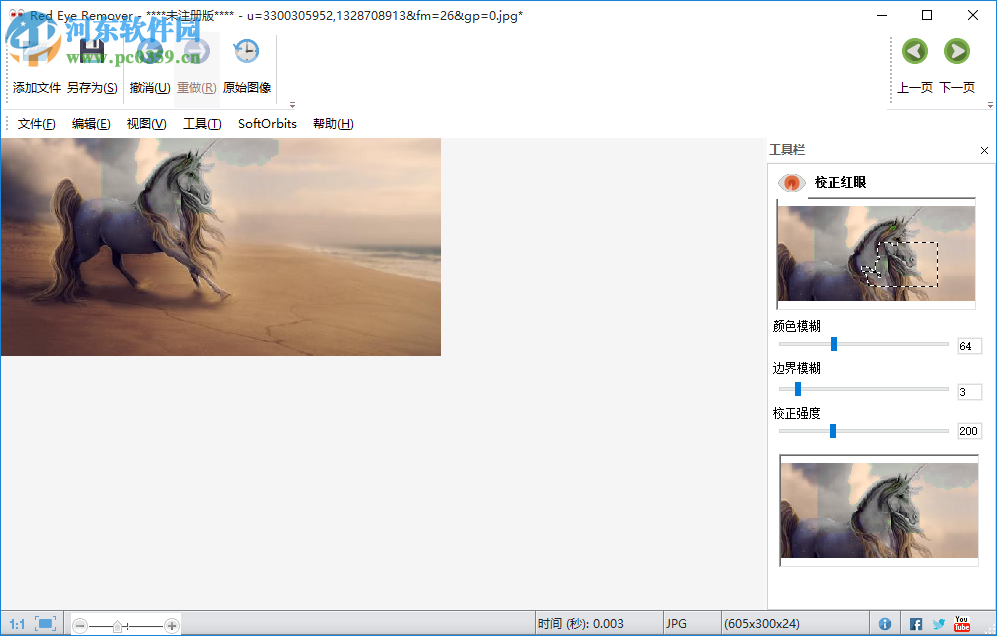The height and width of the screenshot is (636, 997).
Task: Click the 边界模糊 value field showing 3
Action: pos(970,392)
